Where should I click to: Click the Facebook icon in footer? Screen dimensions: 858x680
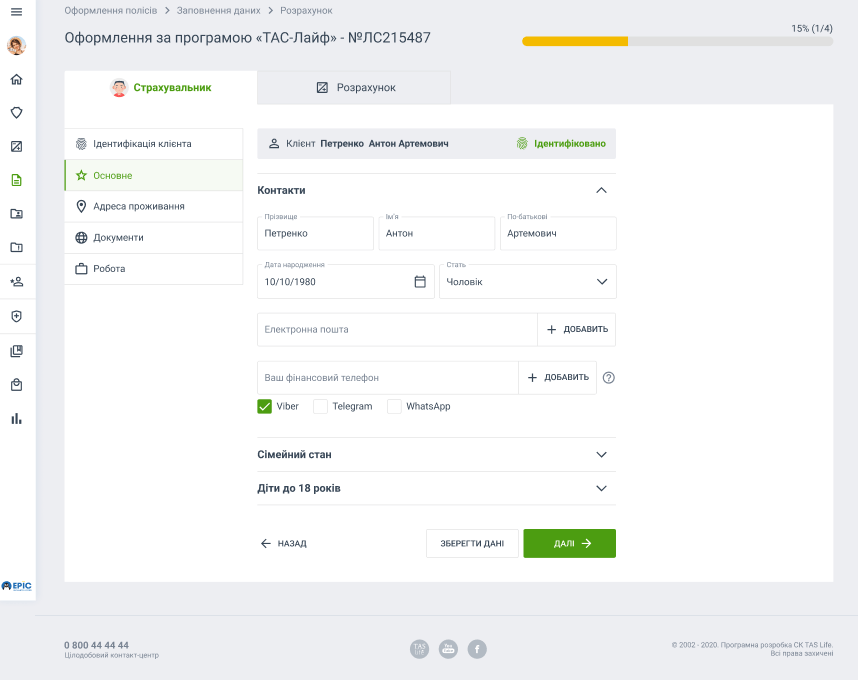pos(477,649)
